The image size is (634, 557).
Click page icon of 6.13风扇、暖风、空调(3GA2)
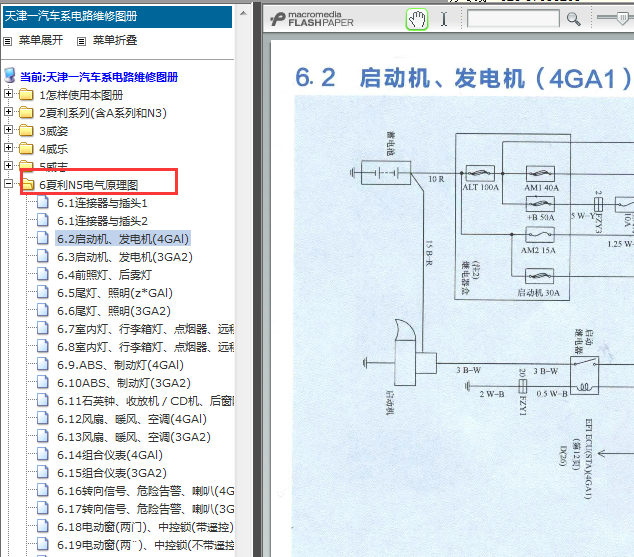tap(43, 435)
